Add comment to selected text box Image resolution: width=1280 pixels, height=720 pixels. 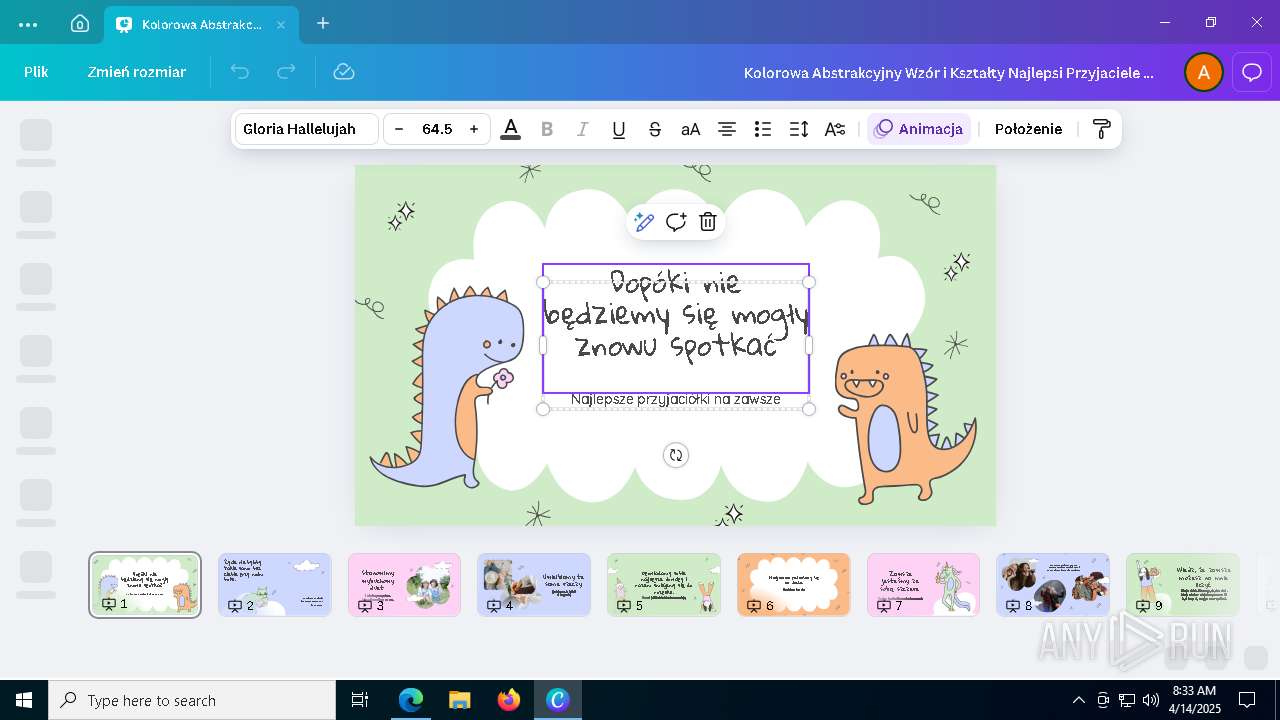point(676,222)
